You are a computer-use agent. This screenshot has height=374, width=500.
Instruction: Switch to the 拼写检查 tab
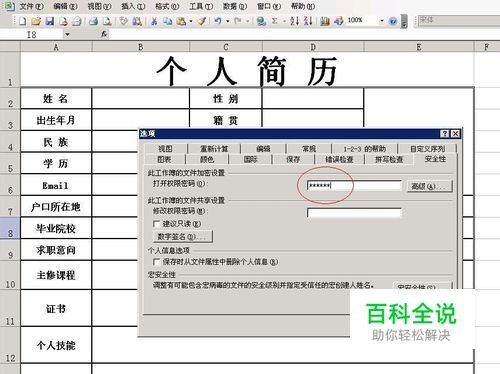tap(389, 159)
